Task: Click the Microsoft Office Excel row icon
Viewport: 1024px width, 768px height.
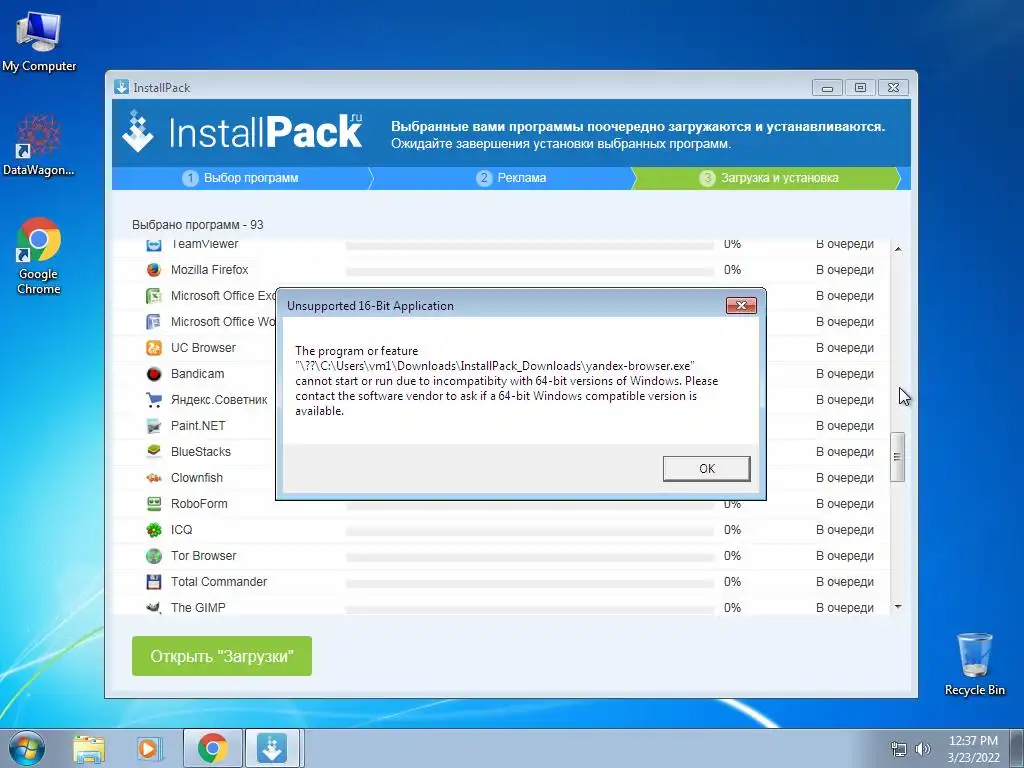Action: point(153,296)
